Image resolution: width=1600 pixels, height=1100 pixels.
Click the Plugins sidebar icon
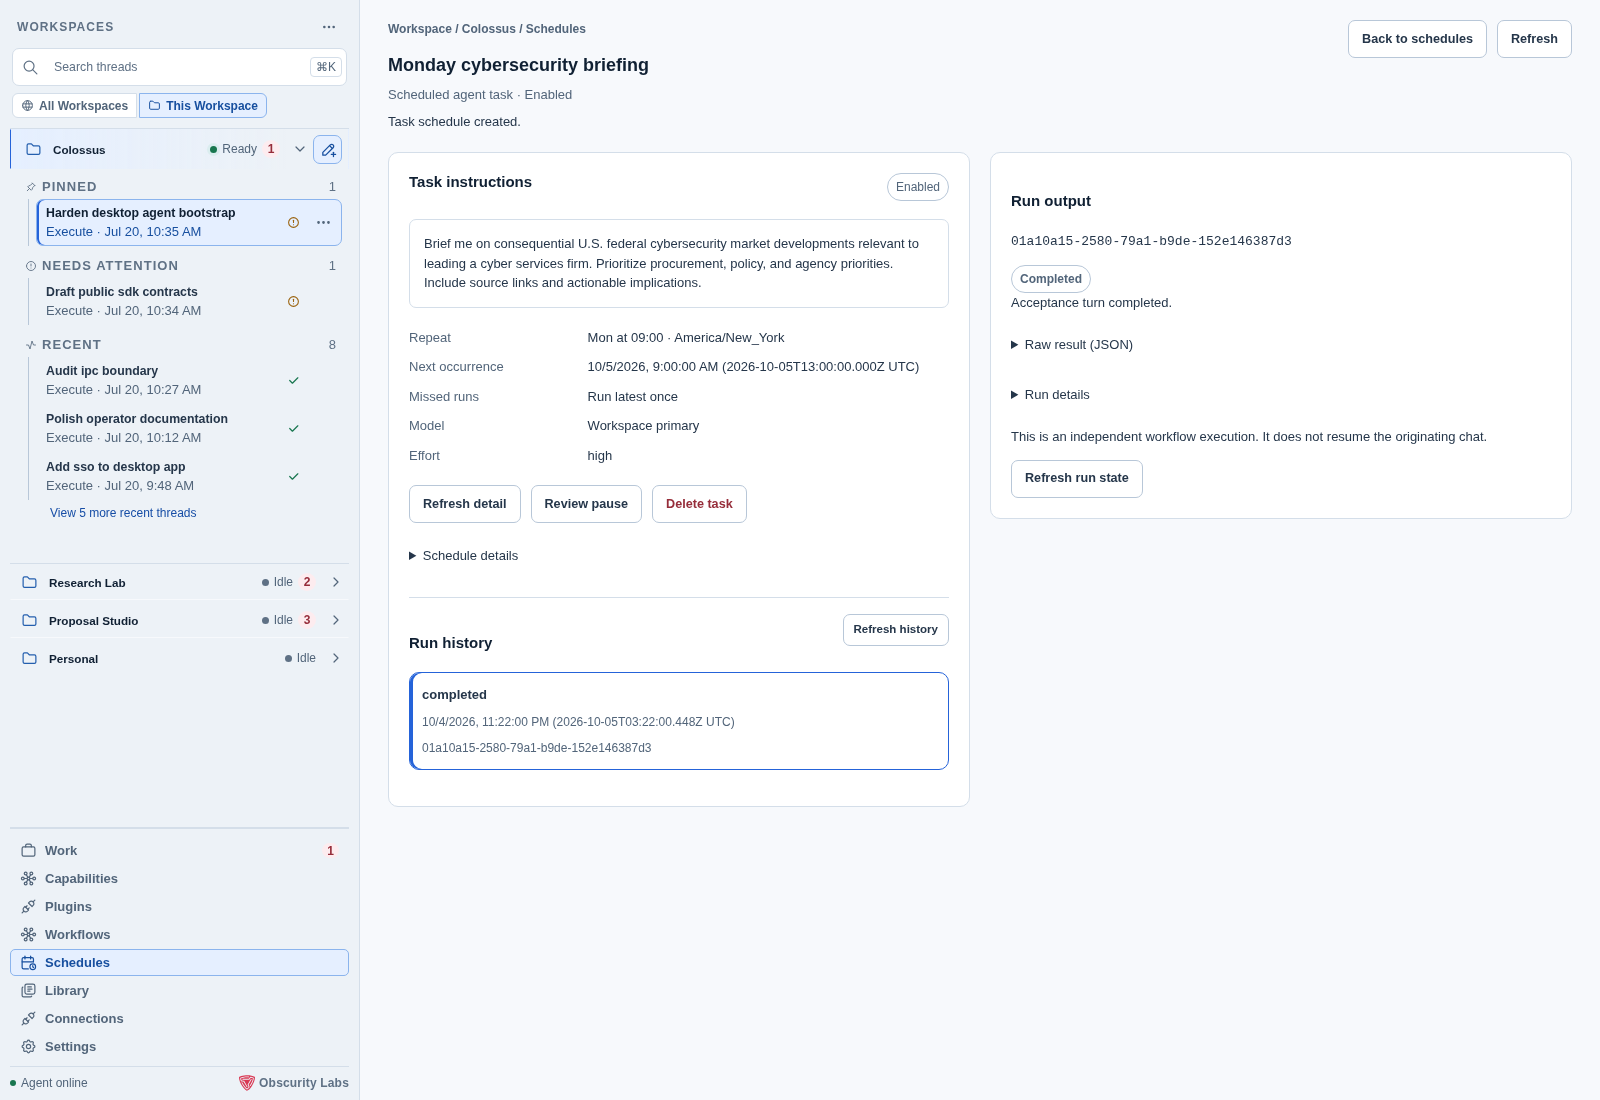click(28, 906)
